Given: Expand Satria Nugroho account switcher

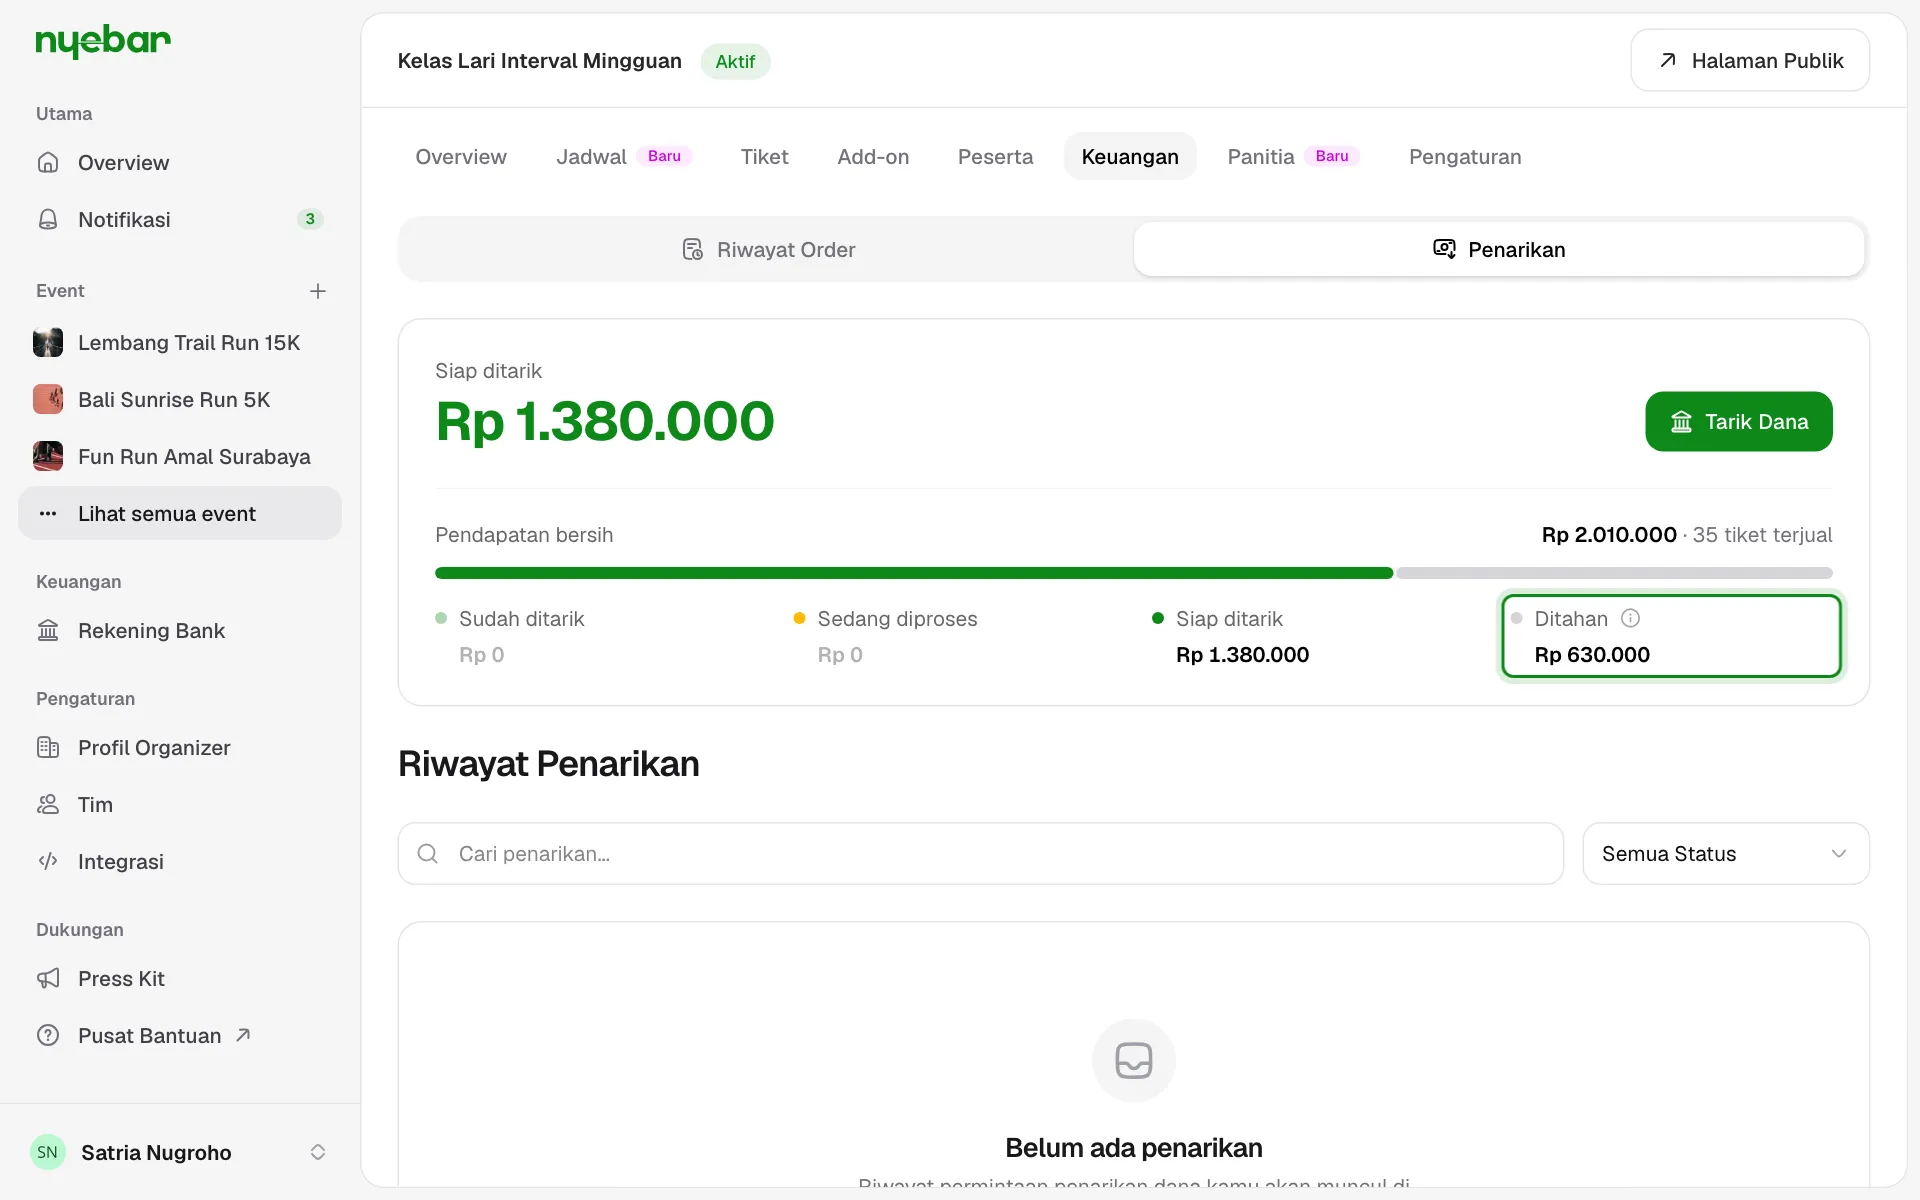Looking at the screenshot, I should 318,1152.
